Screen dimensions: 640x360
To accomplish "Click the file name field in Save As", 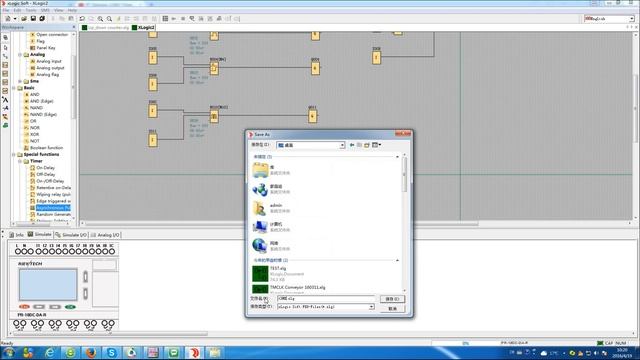I will 325,299.
